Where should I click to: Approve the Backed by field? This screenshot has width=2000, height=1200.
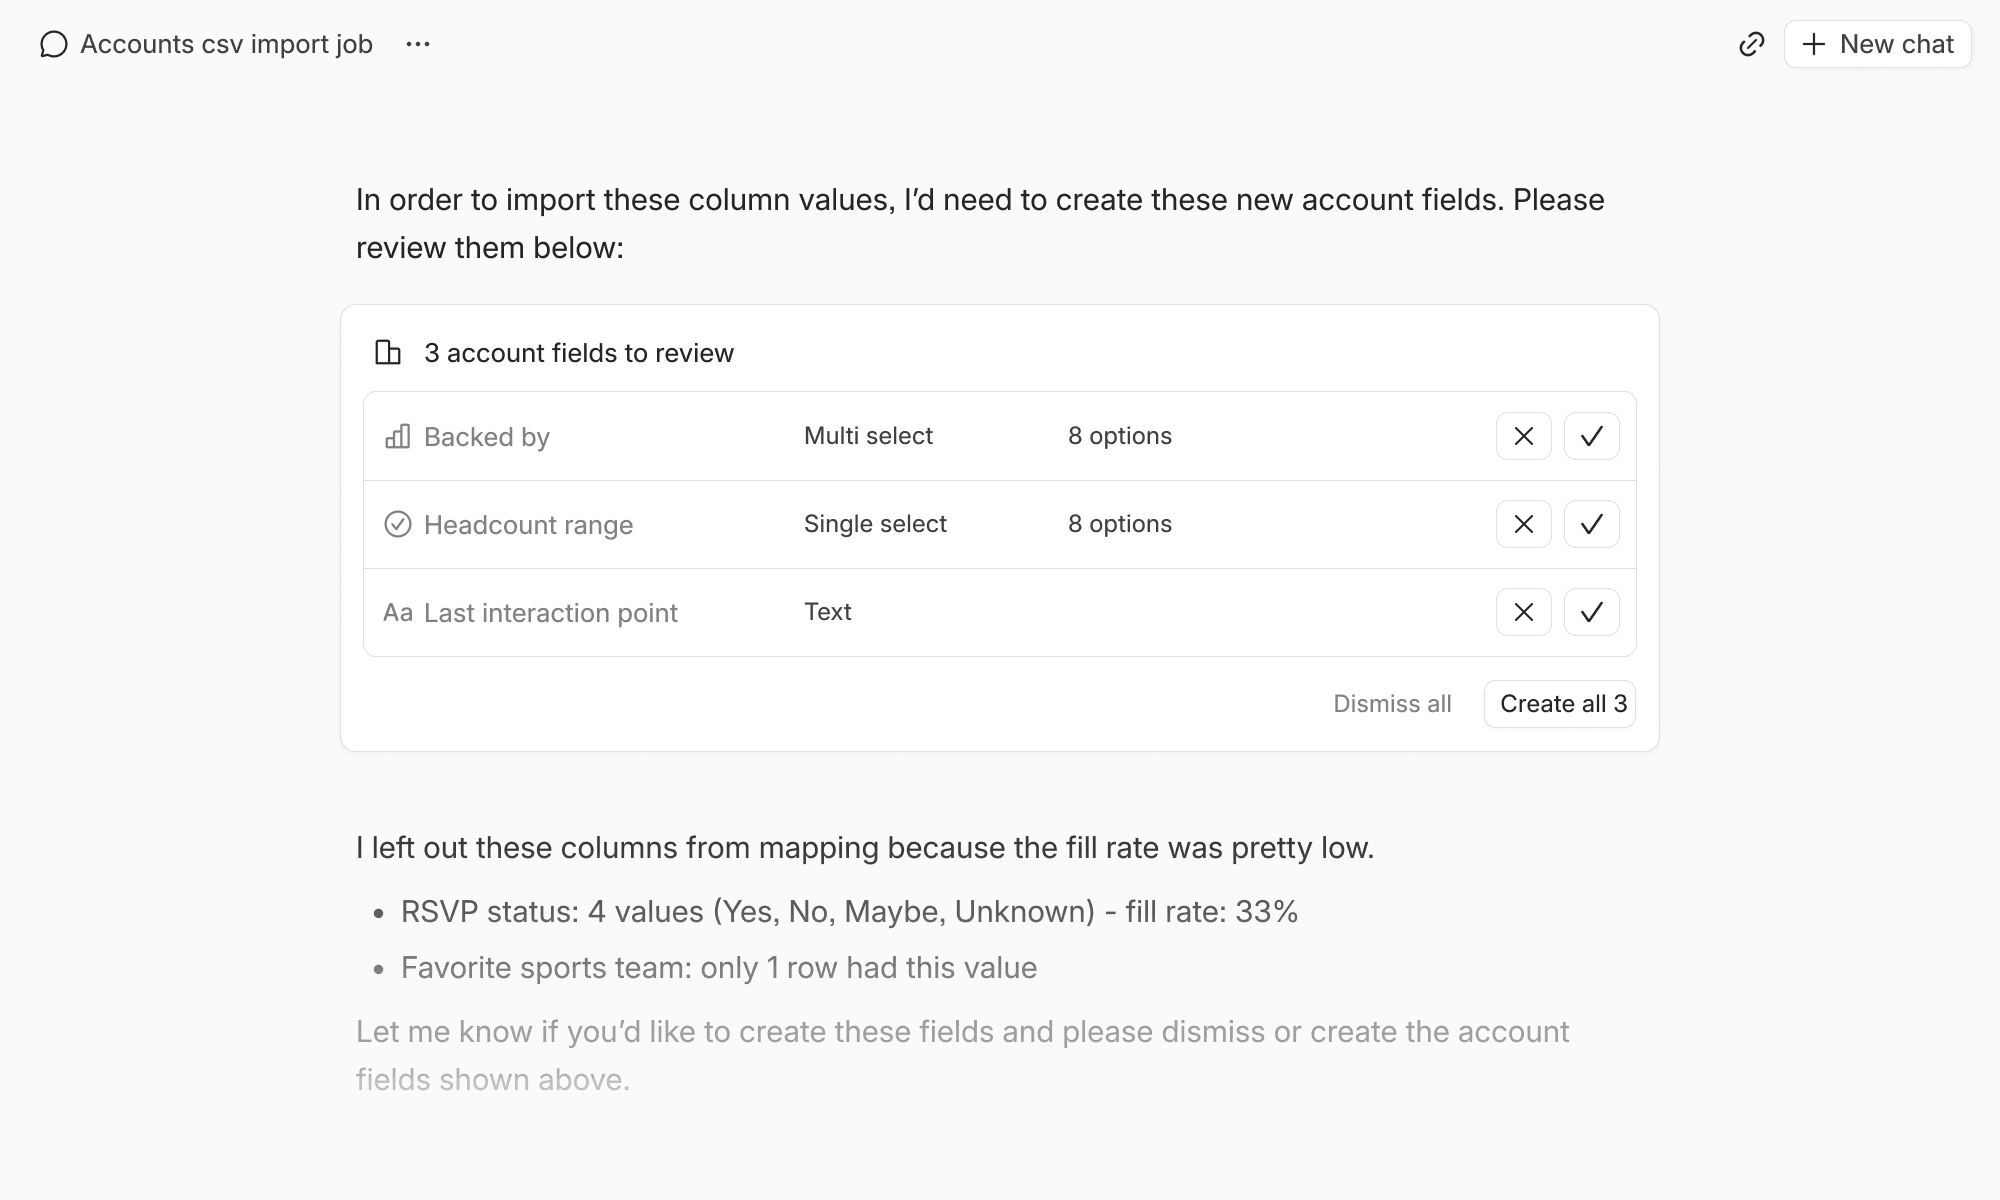(x=1591, y=436)
